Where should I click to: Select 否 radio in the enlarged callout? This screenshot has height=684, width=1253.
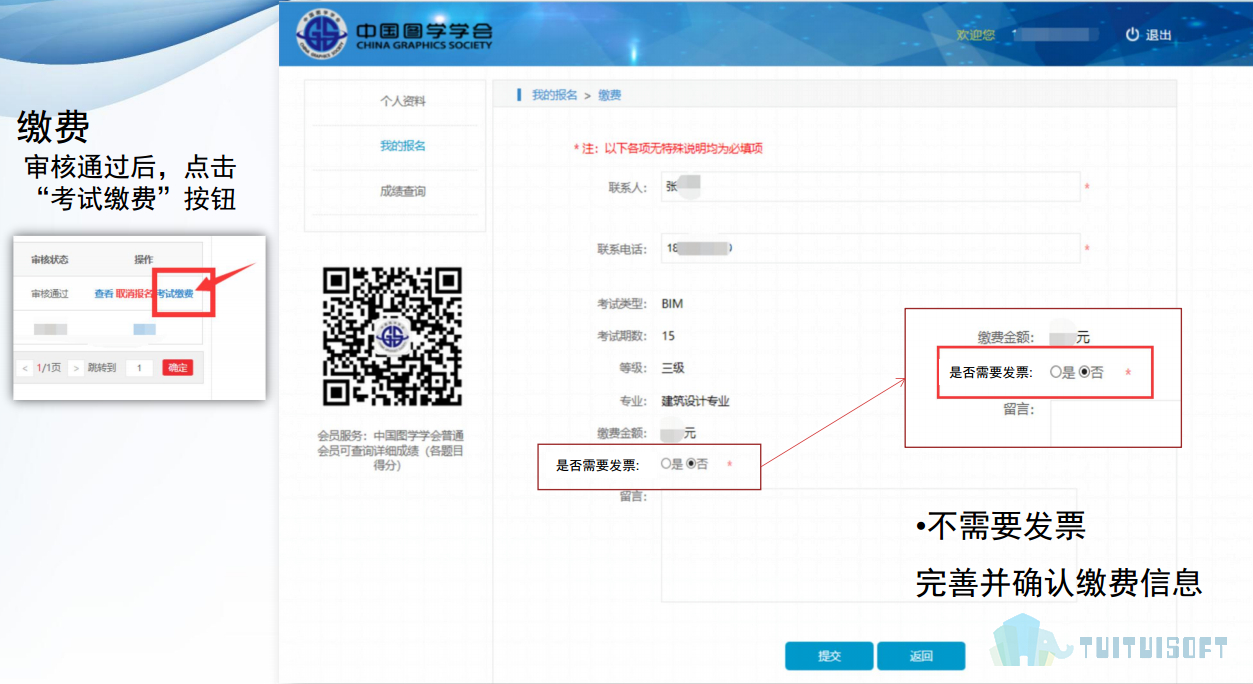(1084, 372)
